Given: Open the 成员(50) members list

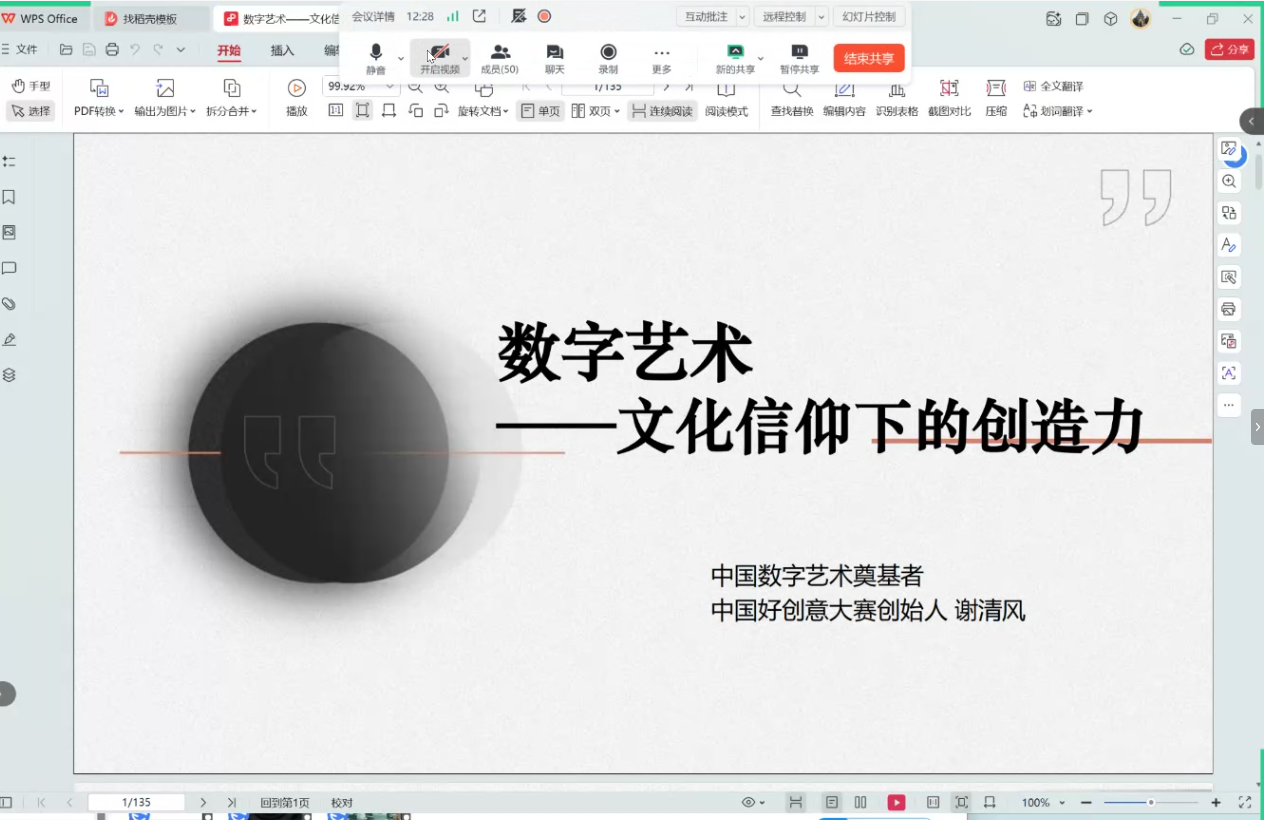Looking at the screenshot, I should click(x=500, y=59).
